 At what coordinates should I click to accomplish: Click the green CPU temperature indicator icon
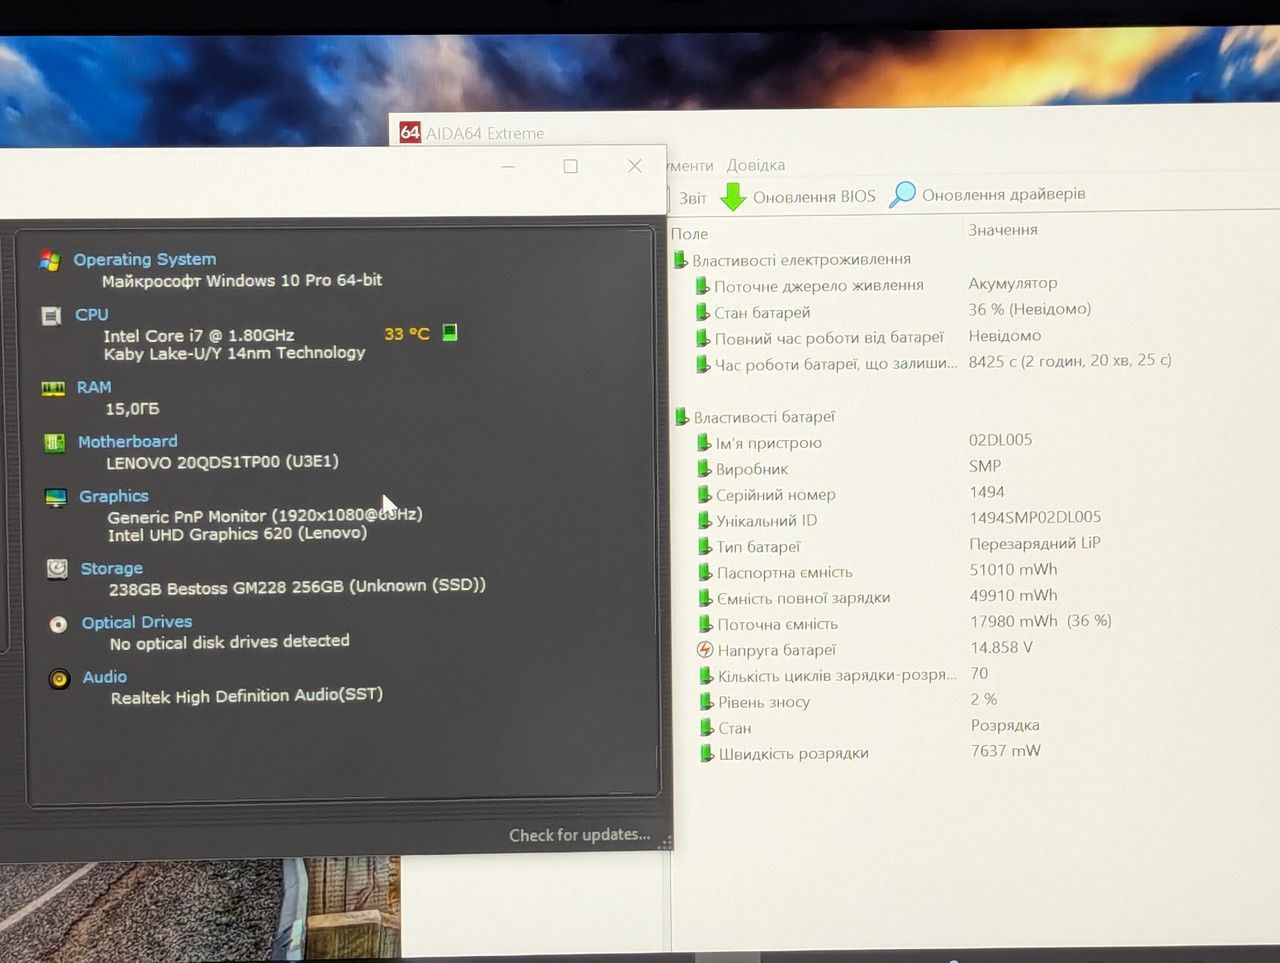point(450,332)
